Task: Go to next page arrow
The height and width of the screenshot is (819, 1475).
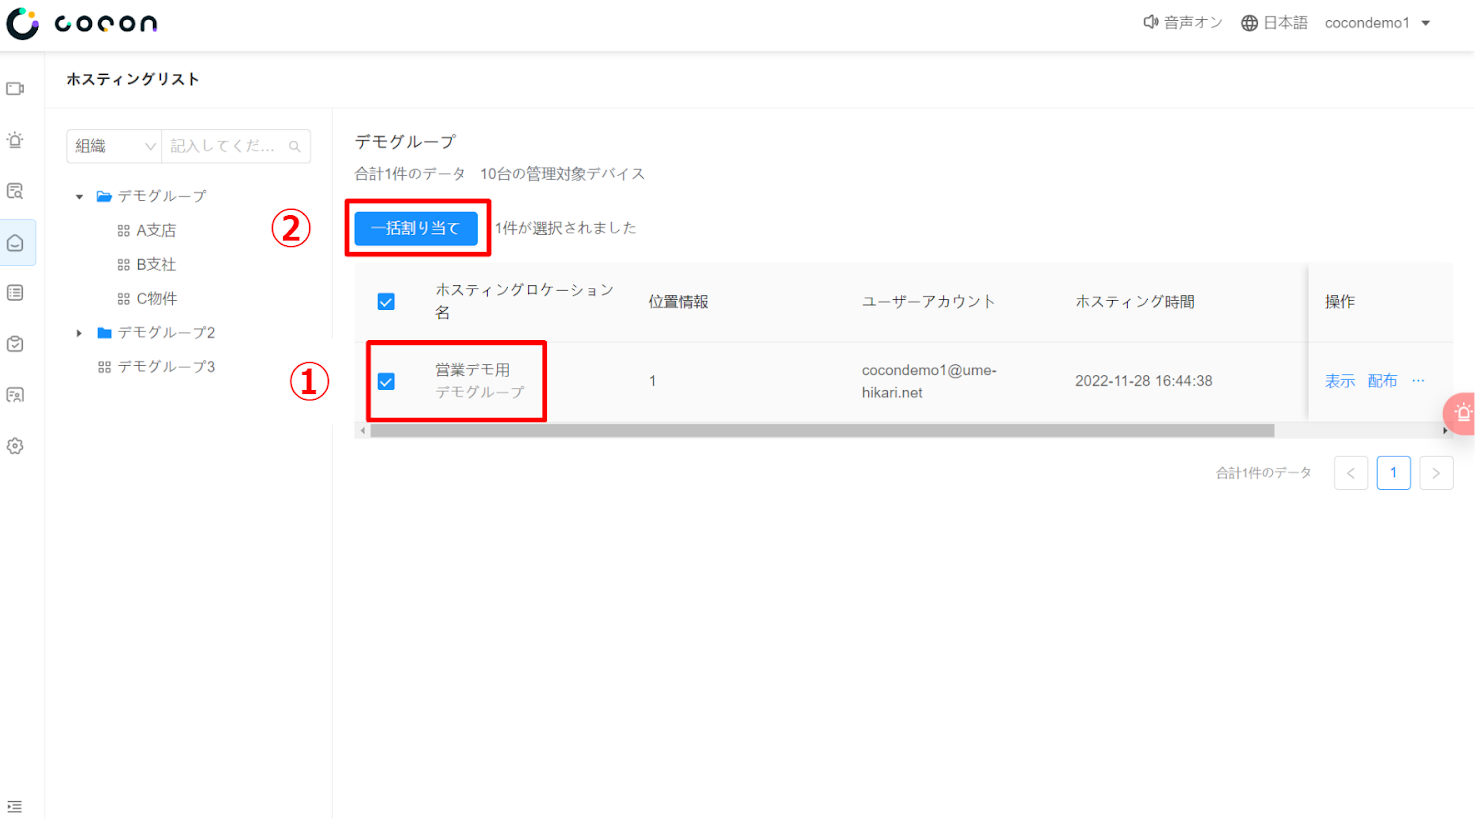Action: click(1436, 473)
